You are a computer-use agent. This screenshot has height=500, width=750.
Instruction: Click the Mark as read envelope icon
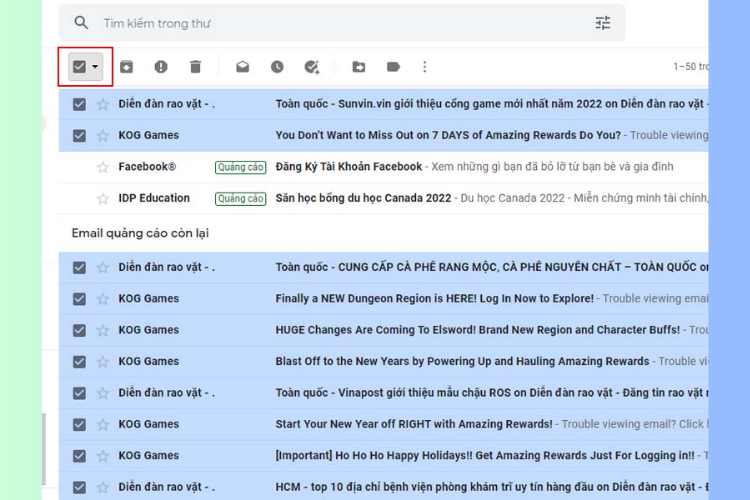pos(243,67)
